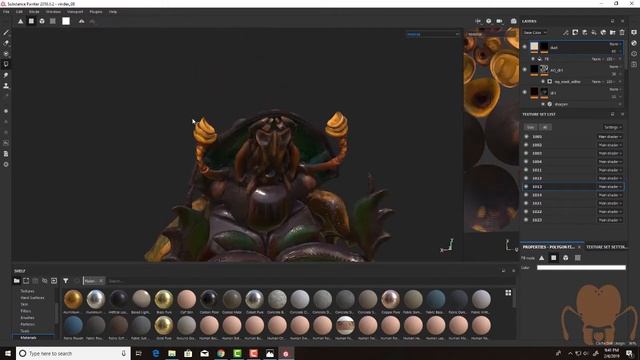640x360 pixels.
Task: Toggle visibility of texture set 1001
Action: tap(527, 137)
